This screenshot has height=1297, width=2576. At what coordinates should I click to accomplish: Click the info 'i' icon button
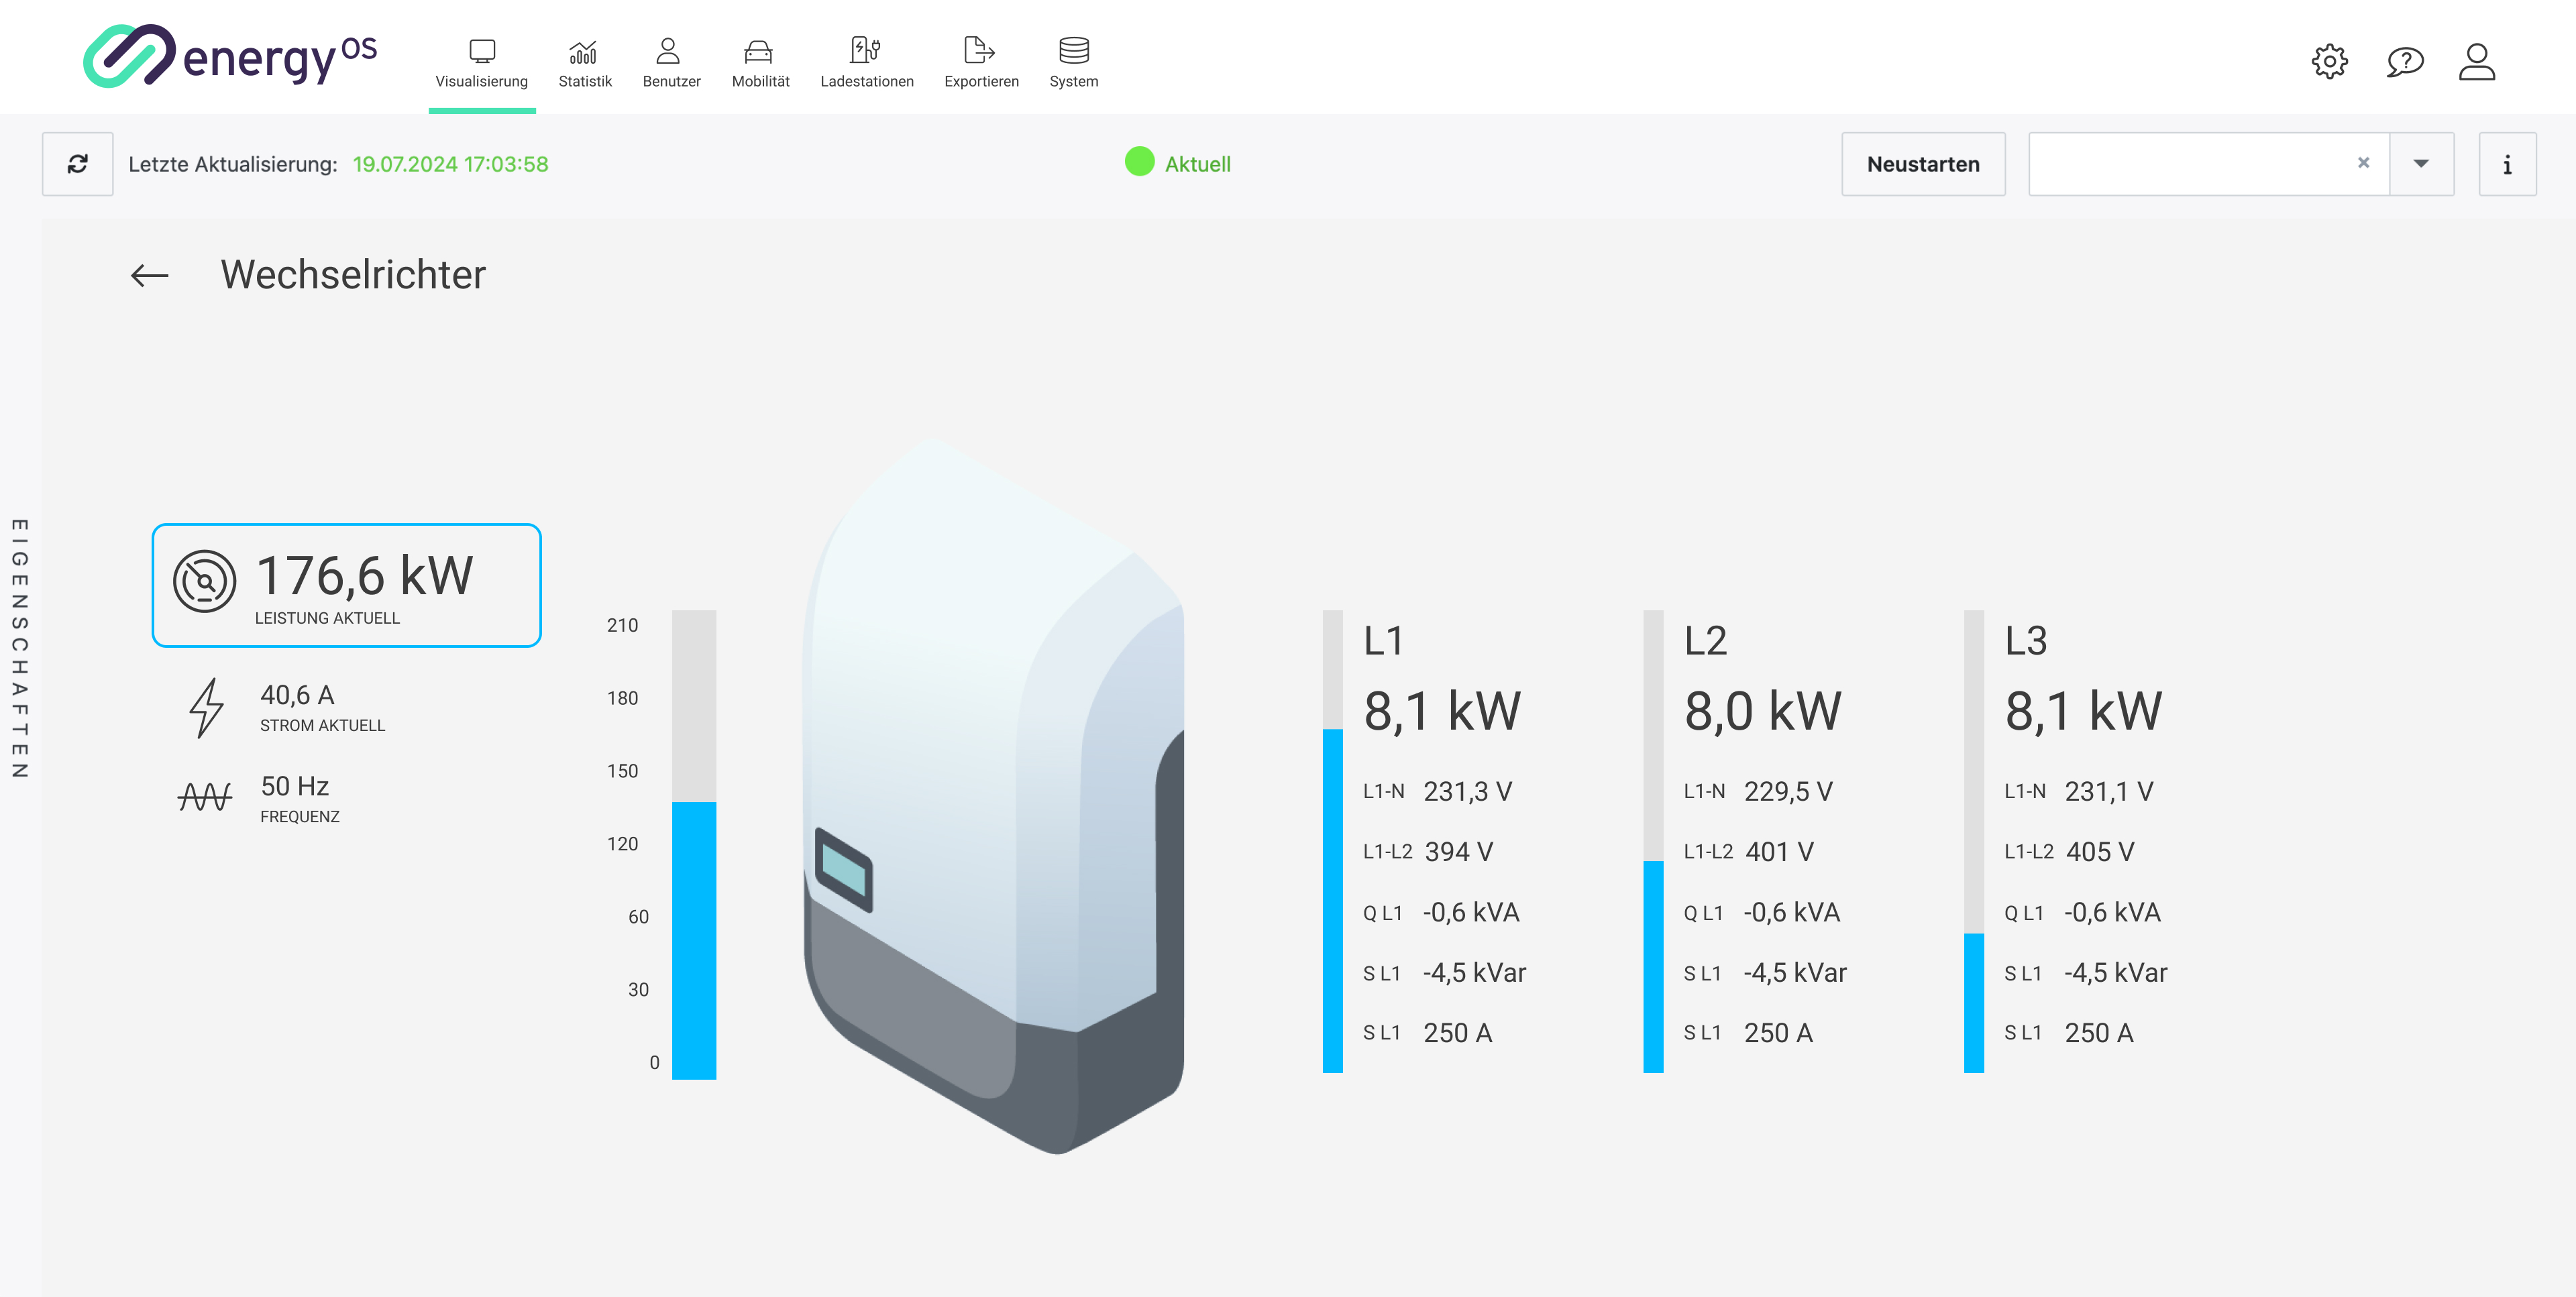(2506, 164)
